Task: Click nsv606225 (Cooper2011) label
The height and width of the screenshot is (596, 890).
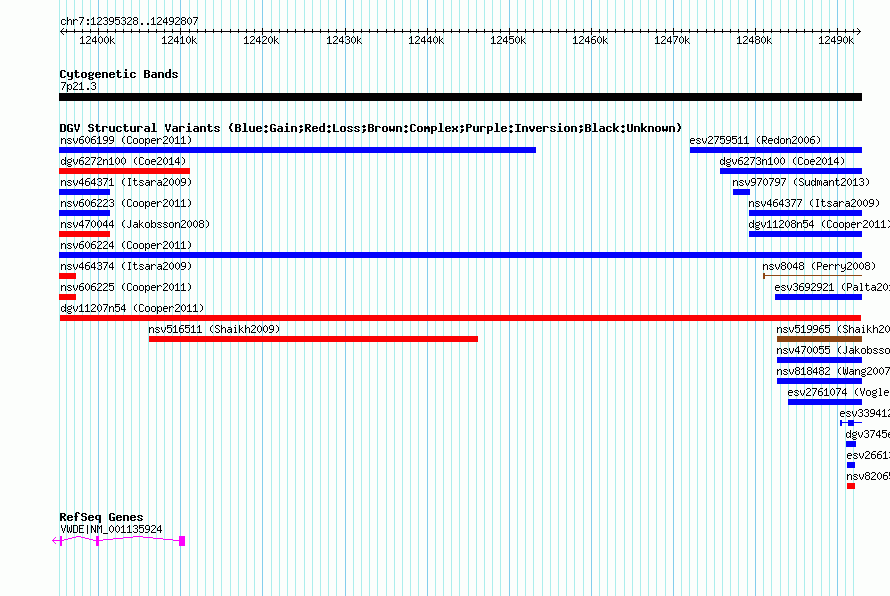Action: point(126,287)
